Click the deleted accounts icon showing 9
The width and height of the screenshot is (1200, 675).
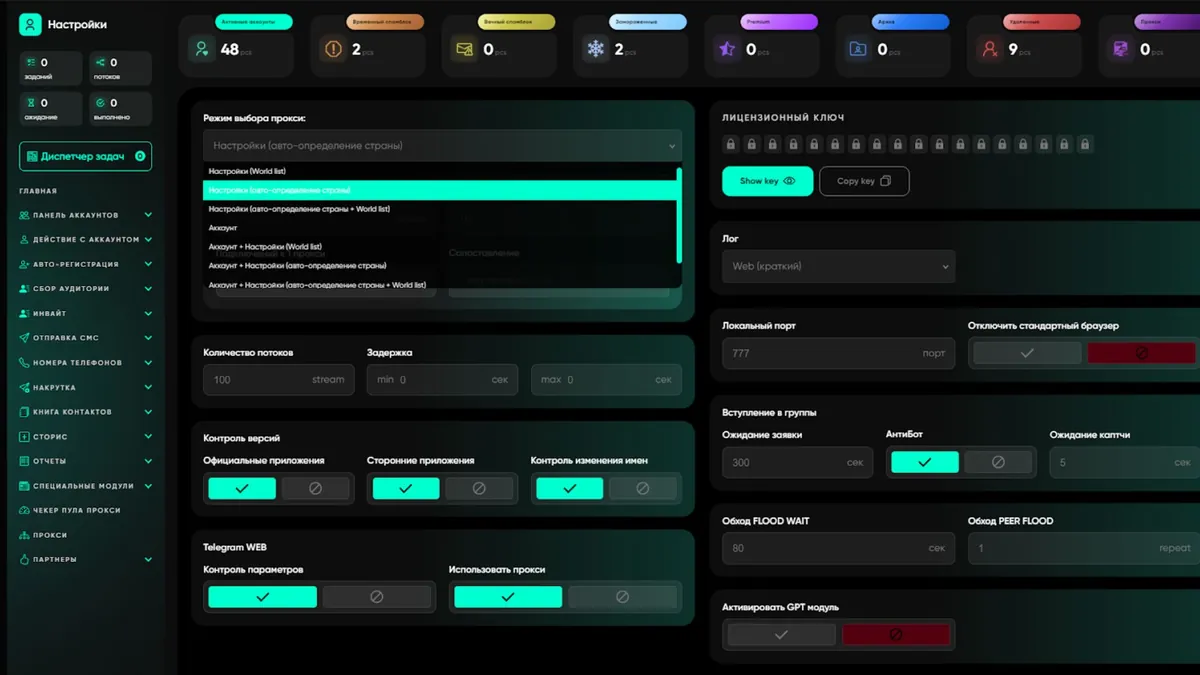pos(989,49)
